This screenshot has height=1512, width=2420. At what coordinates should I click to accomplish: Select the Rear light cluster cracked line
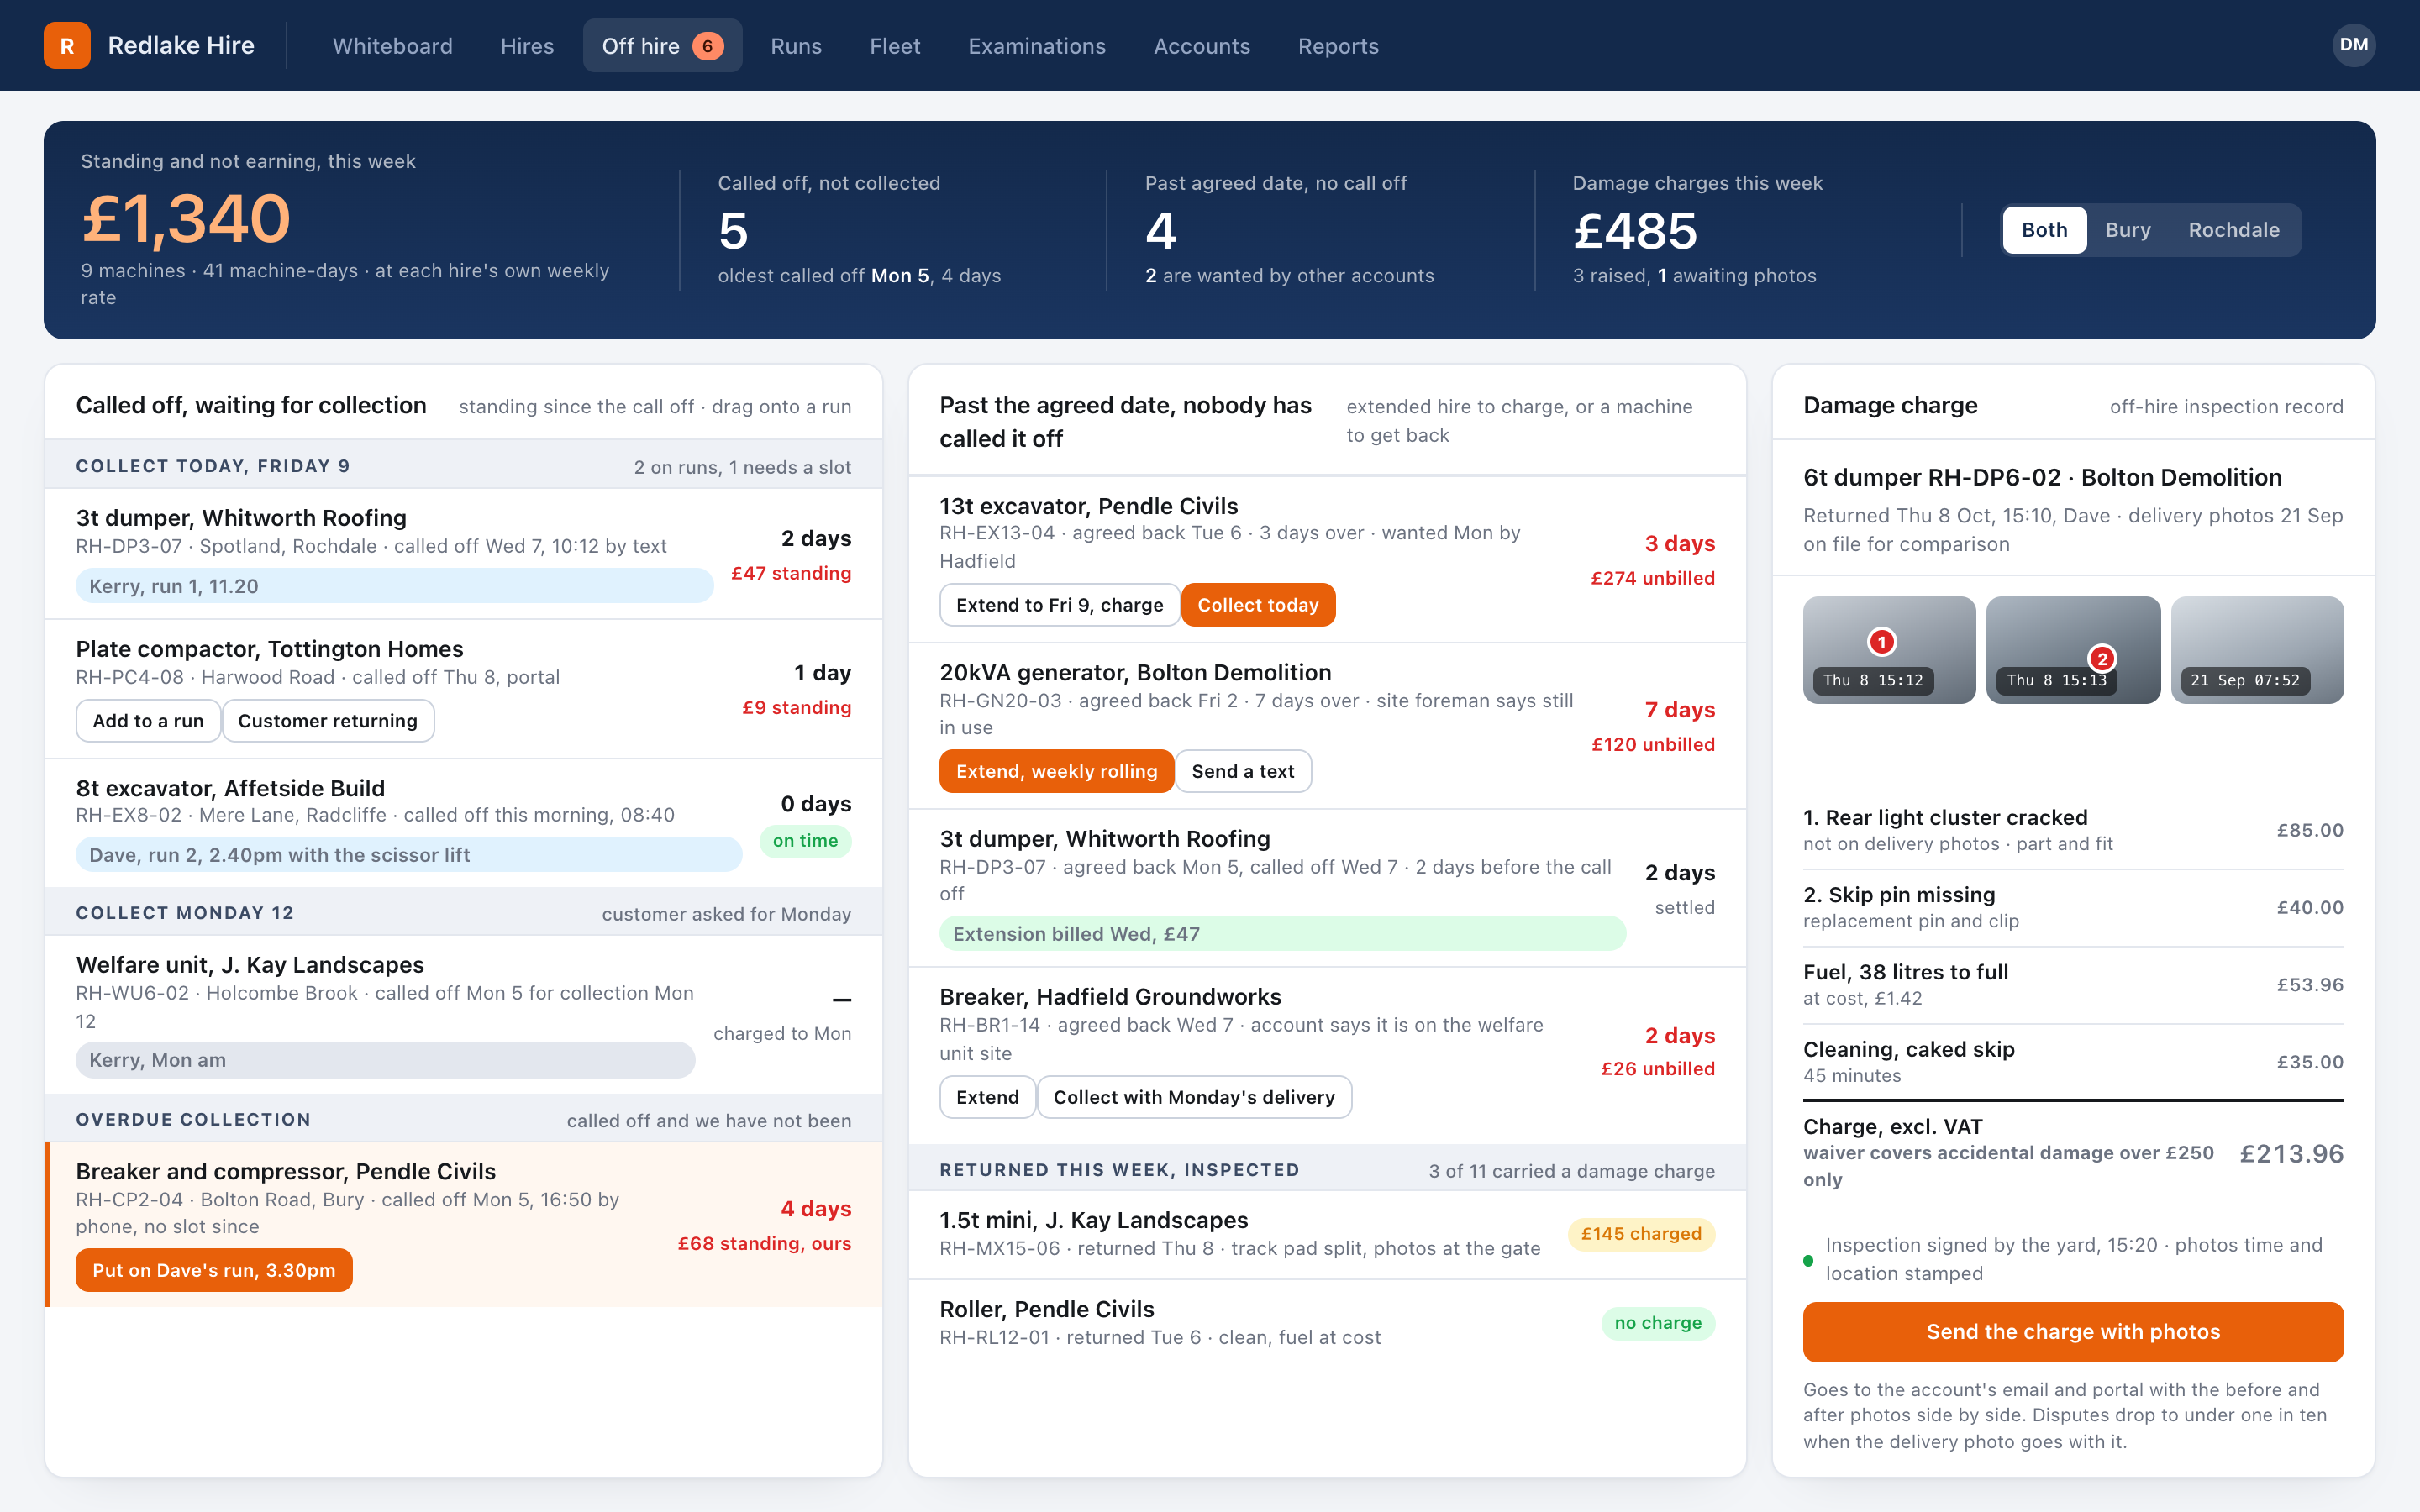[x=2073, y=830]
